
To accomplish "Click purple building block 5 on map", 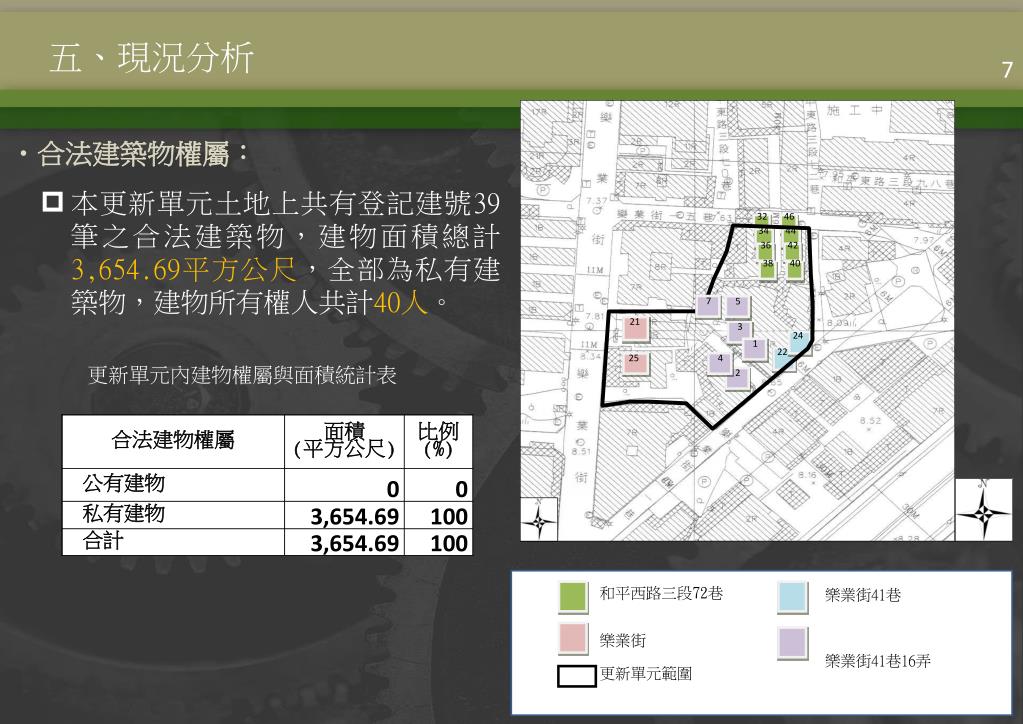I will click(x=738, y=306).
